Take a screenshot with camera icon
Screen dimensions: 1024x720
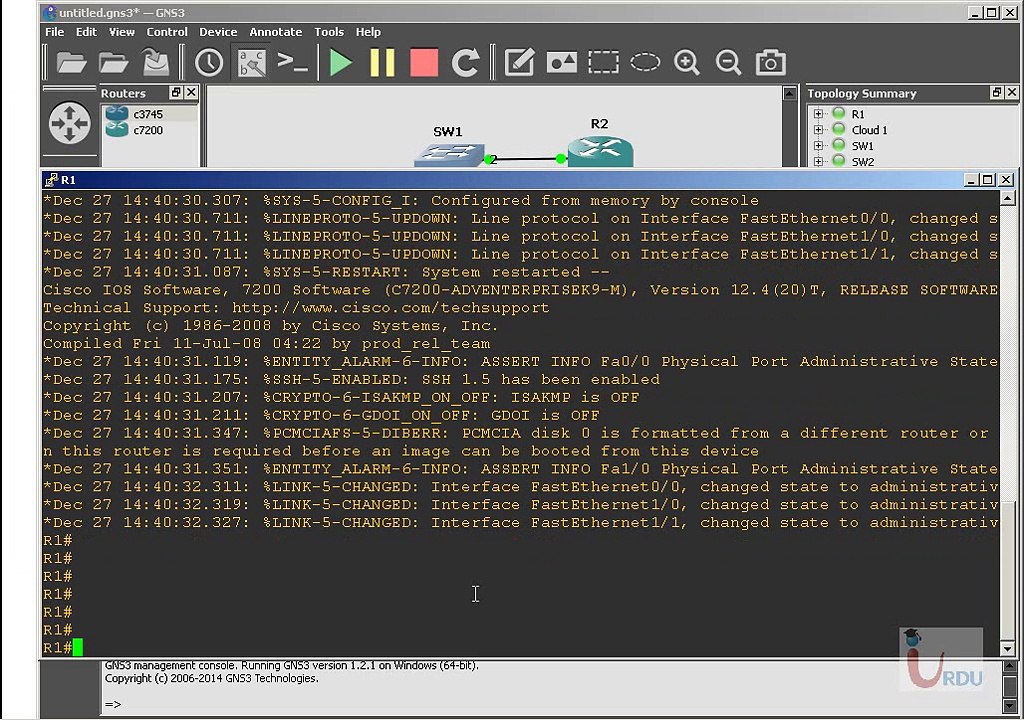pyautogui.click(x=771, y=63)
